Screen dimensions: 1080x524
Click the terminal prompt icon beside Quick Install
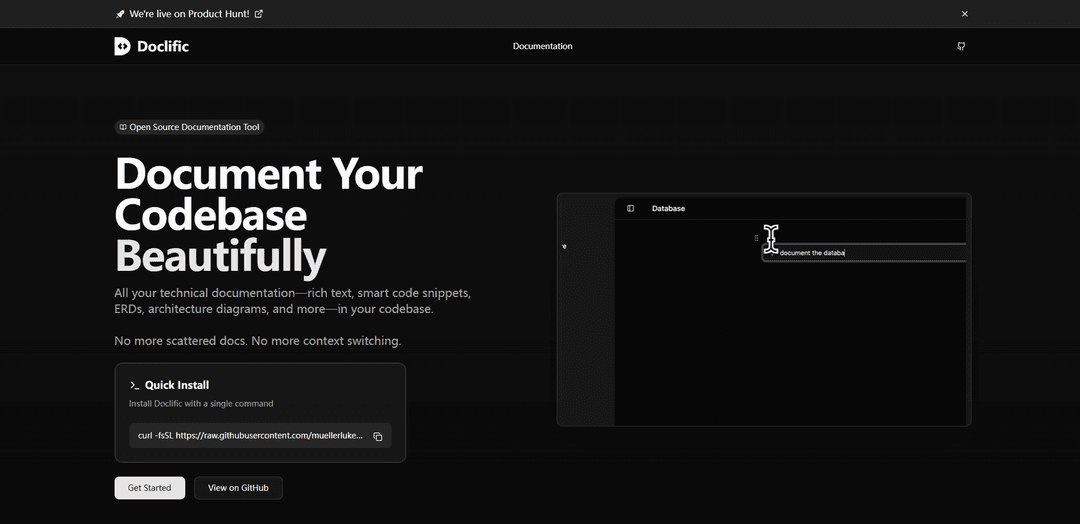point(134,385)
